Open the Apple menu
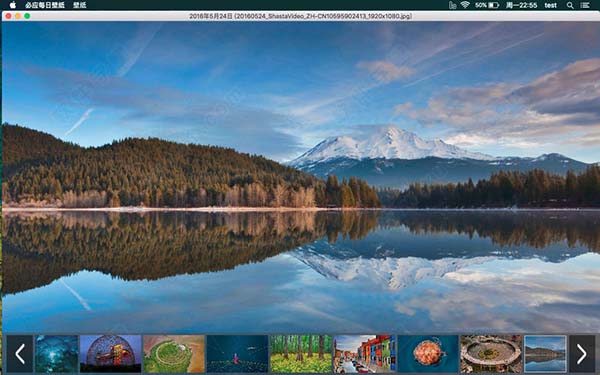 [x=13, y=5]
